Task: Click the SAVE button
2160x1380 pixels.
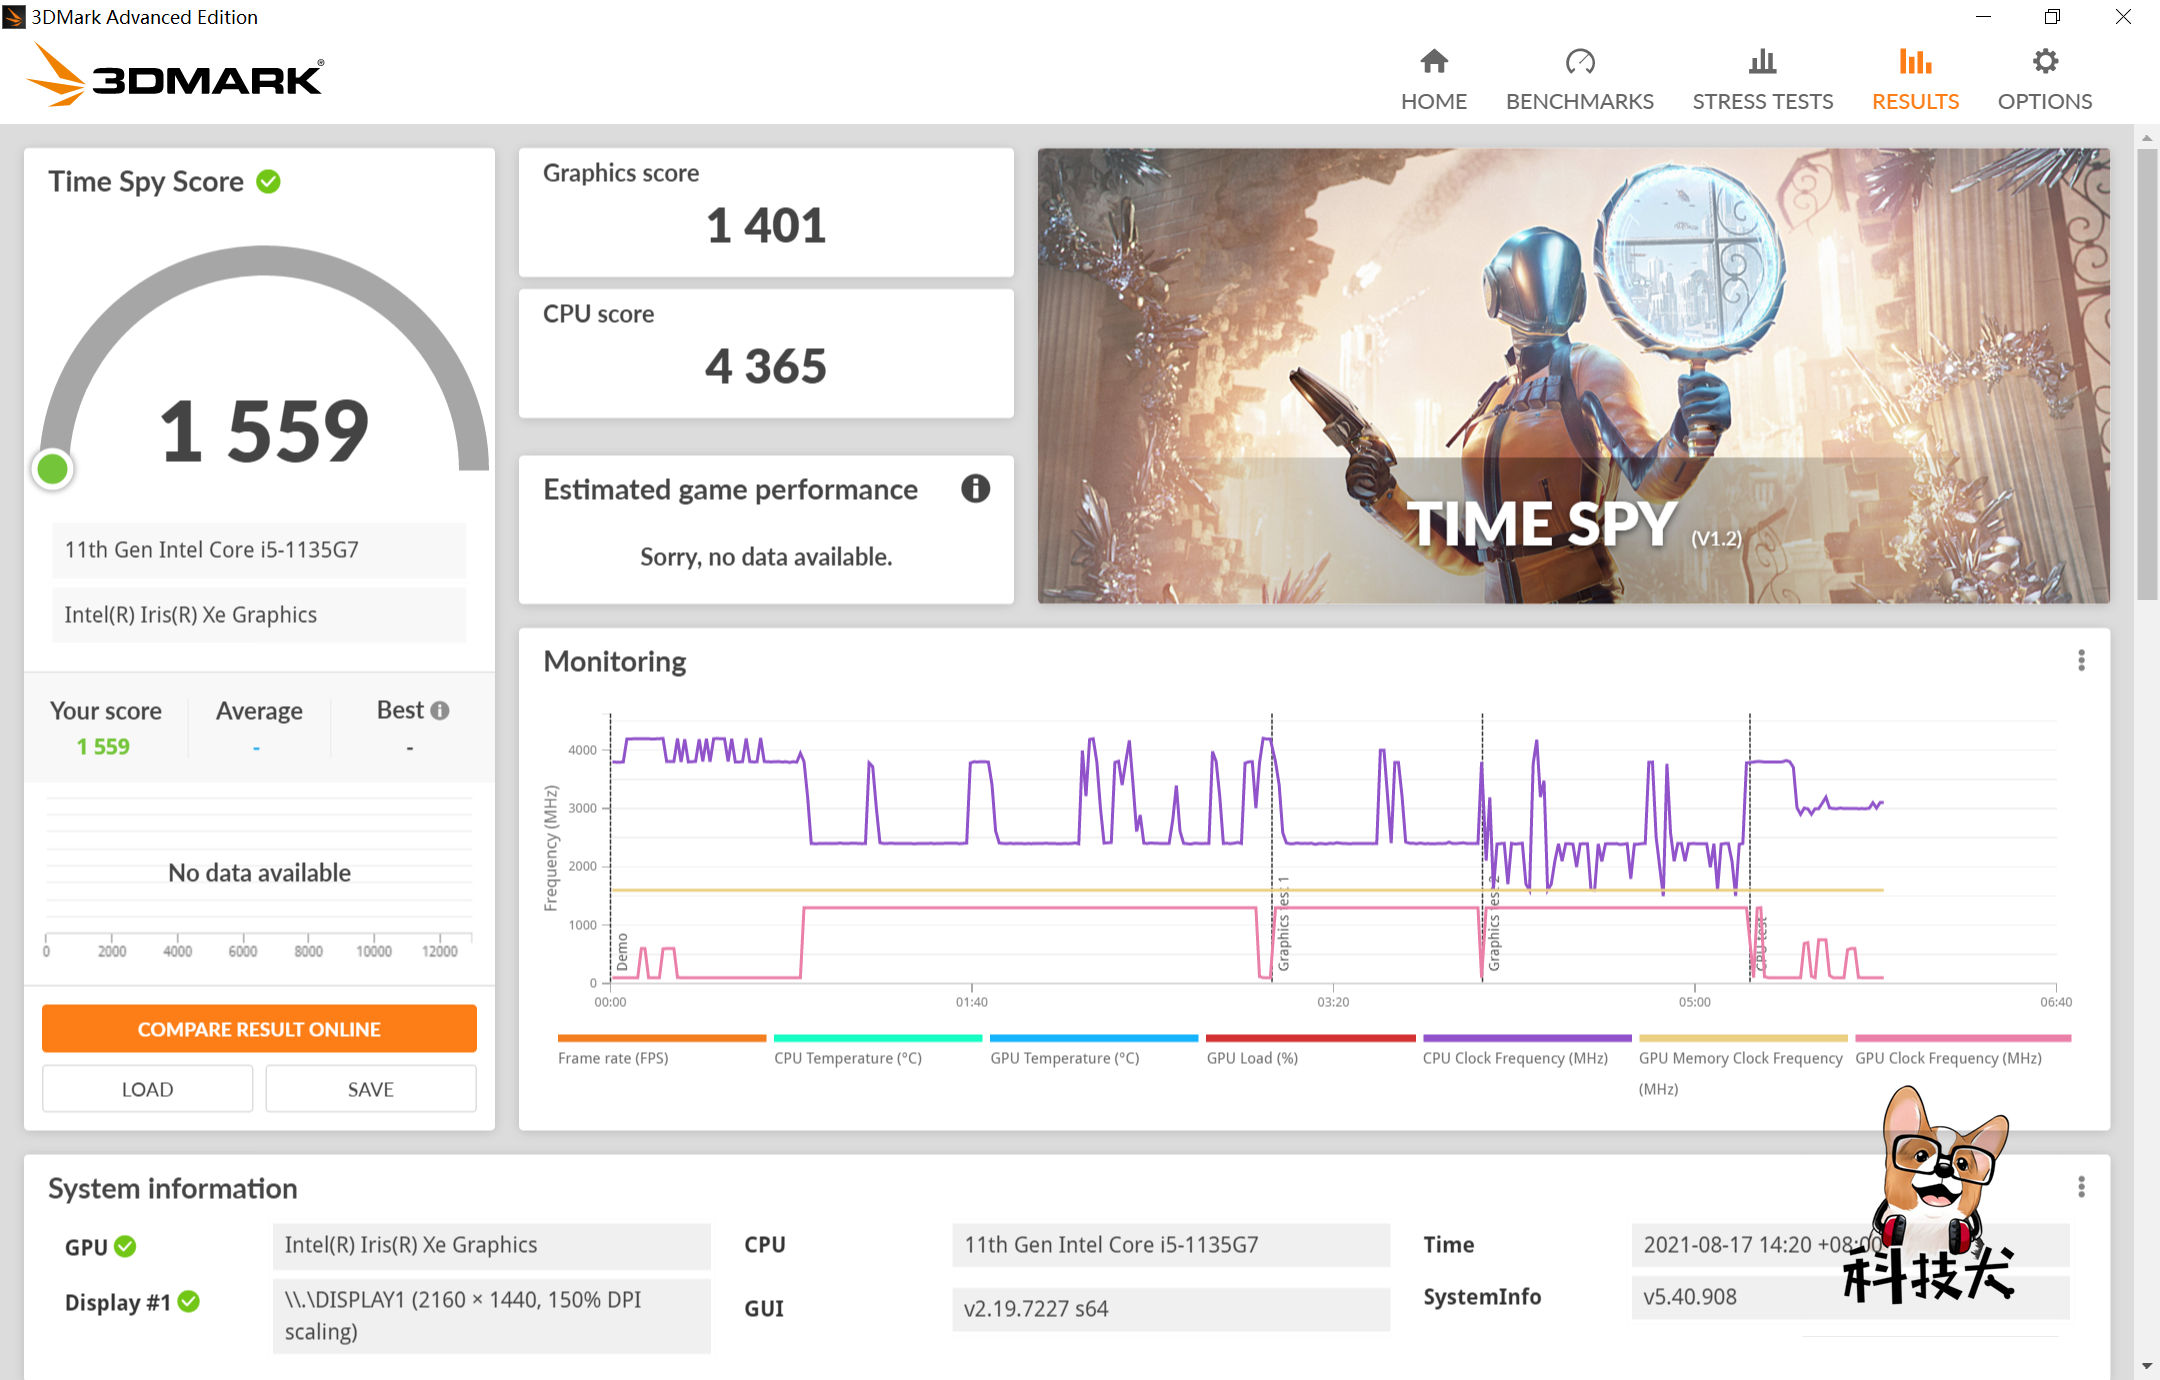Action: click(370, 1089)
